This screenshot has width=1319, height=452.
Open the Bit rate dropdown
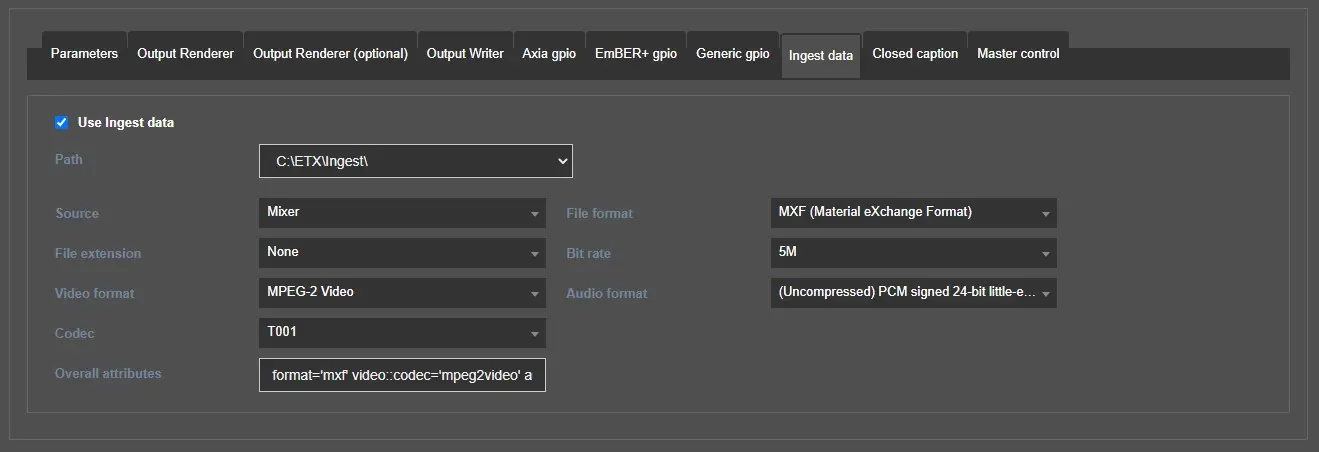(913, 252)
